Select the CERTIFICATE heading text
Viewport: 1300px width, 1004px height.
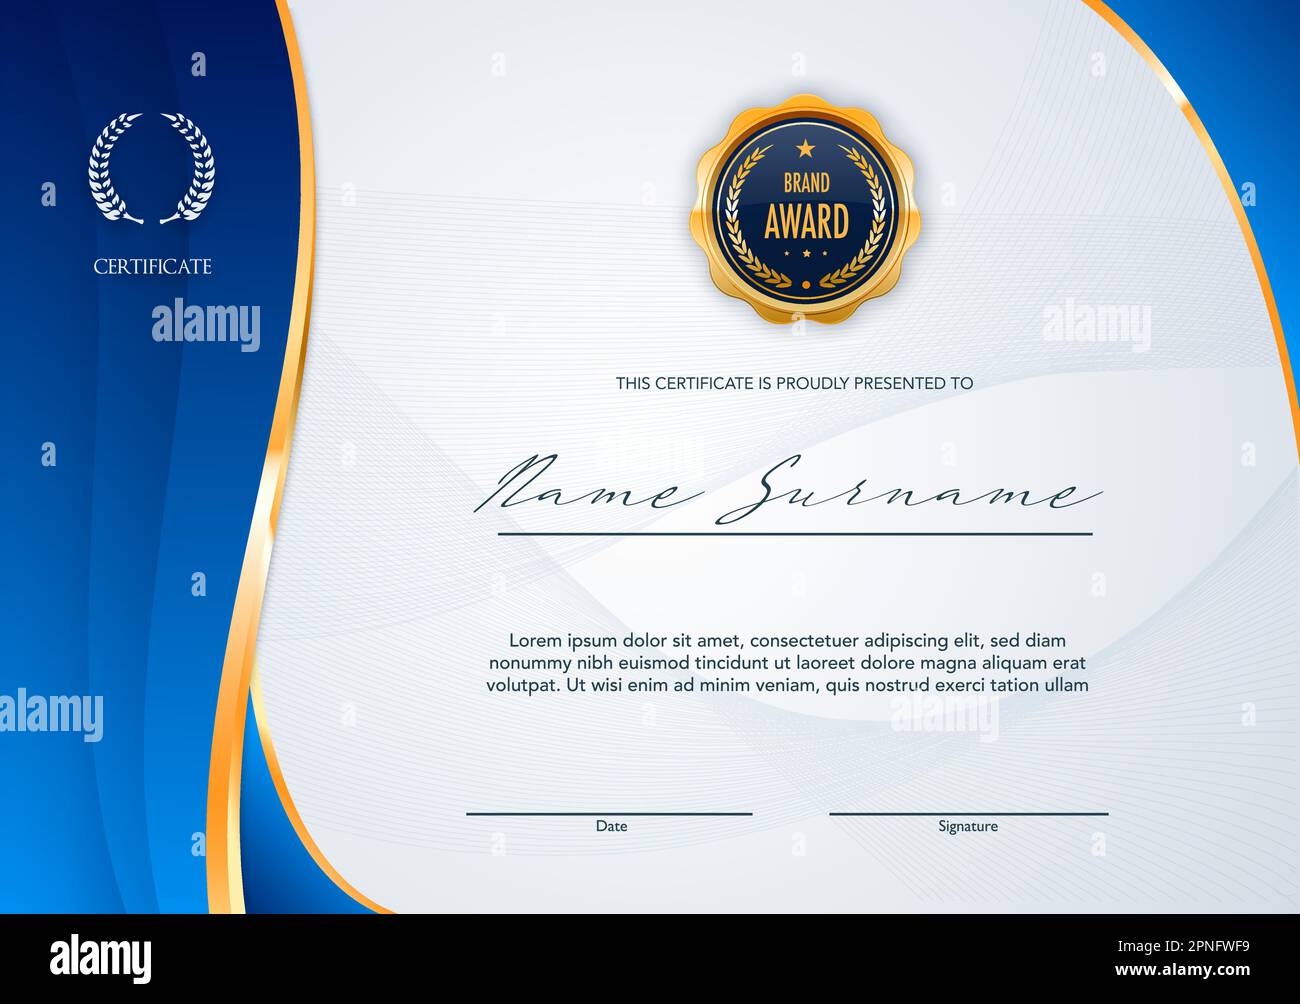point(153,266)
